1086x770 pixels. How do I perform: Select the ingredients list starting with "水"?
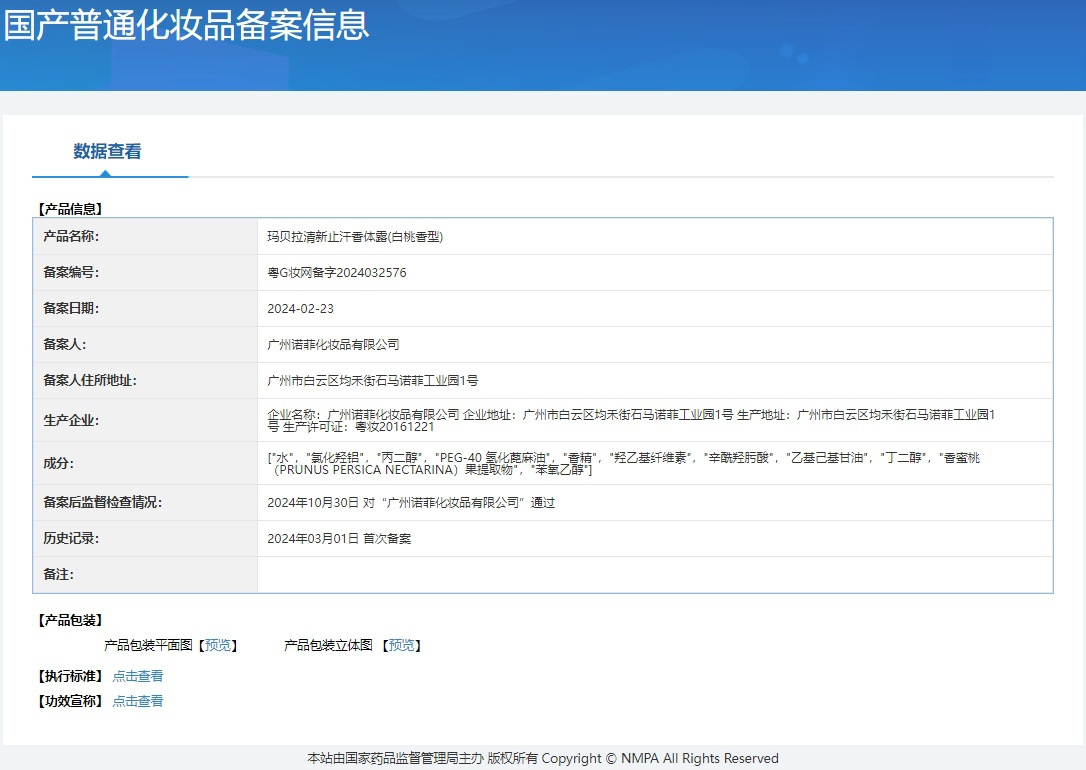pyautogui.click(x=623, y=463)
